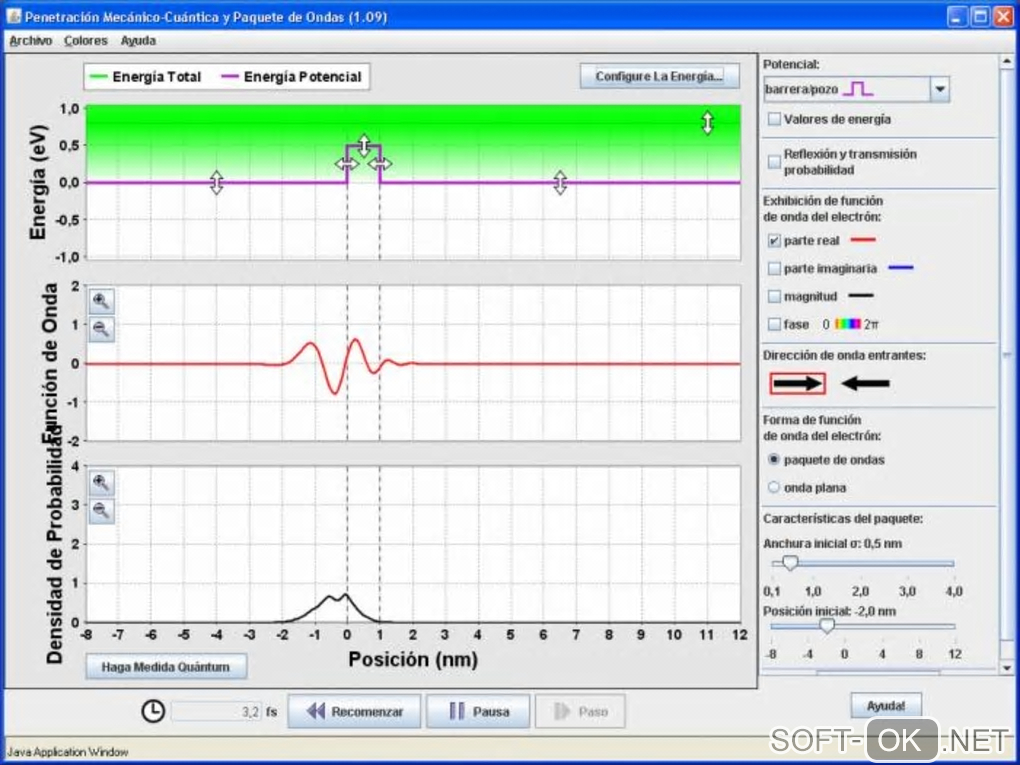Click the Anchura inicial slider thumb
Screen dimensions: 1020x765
(x=790, y=563)
